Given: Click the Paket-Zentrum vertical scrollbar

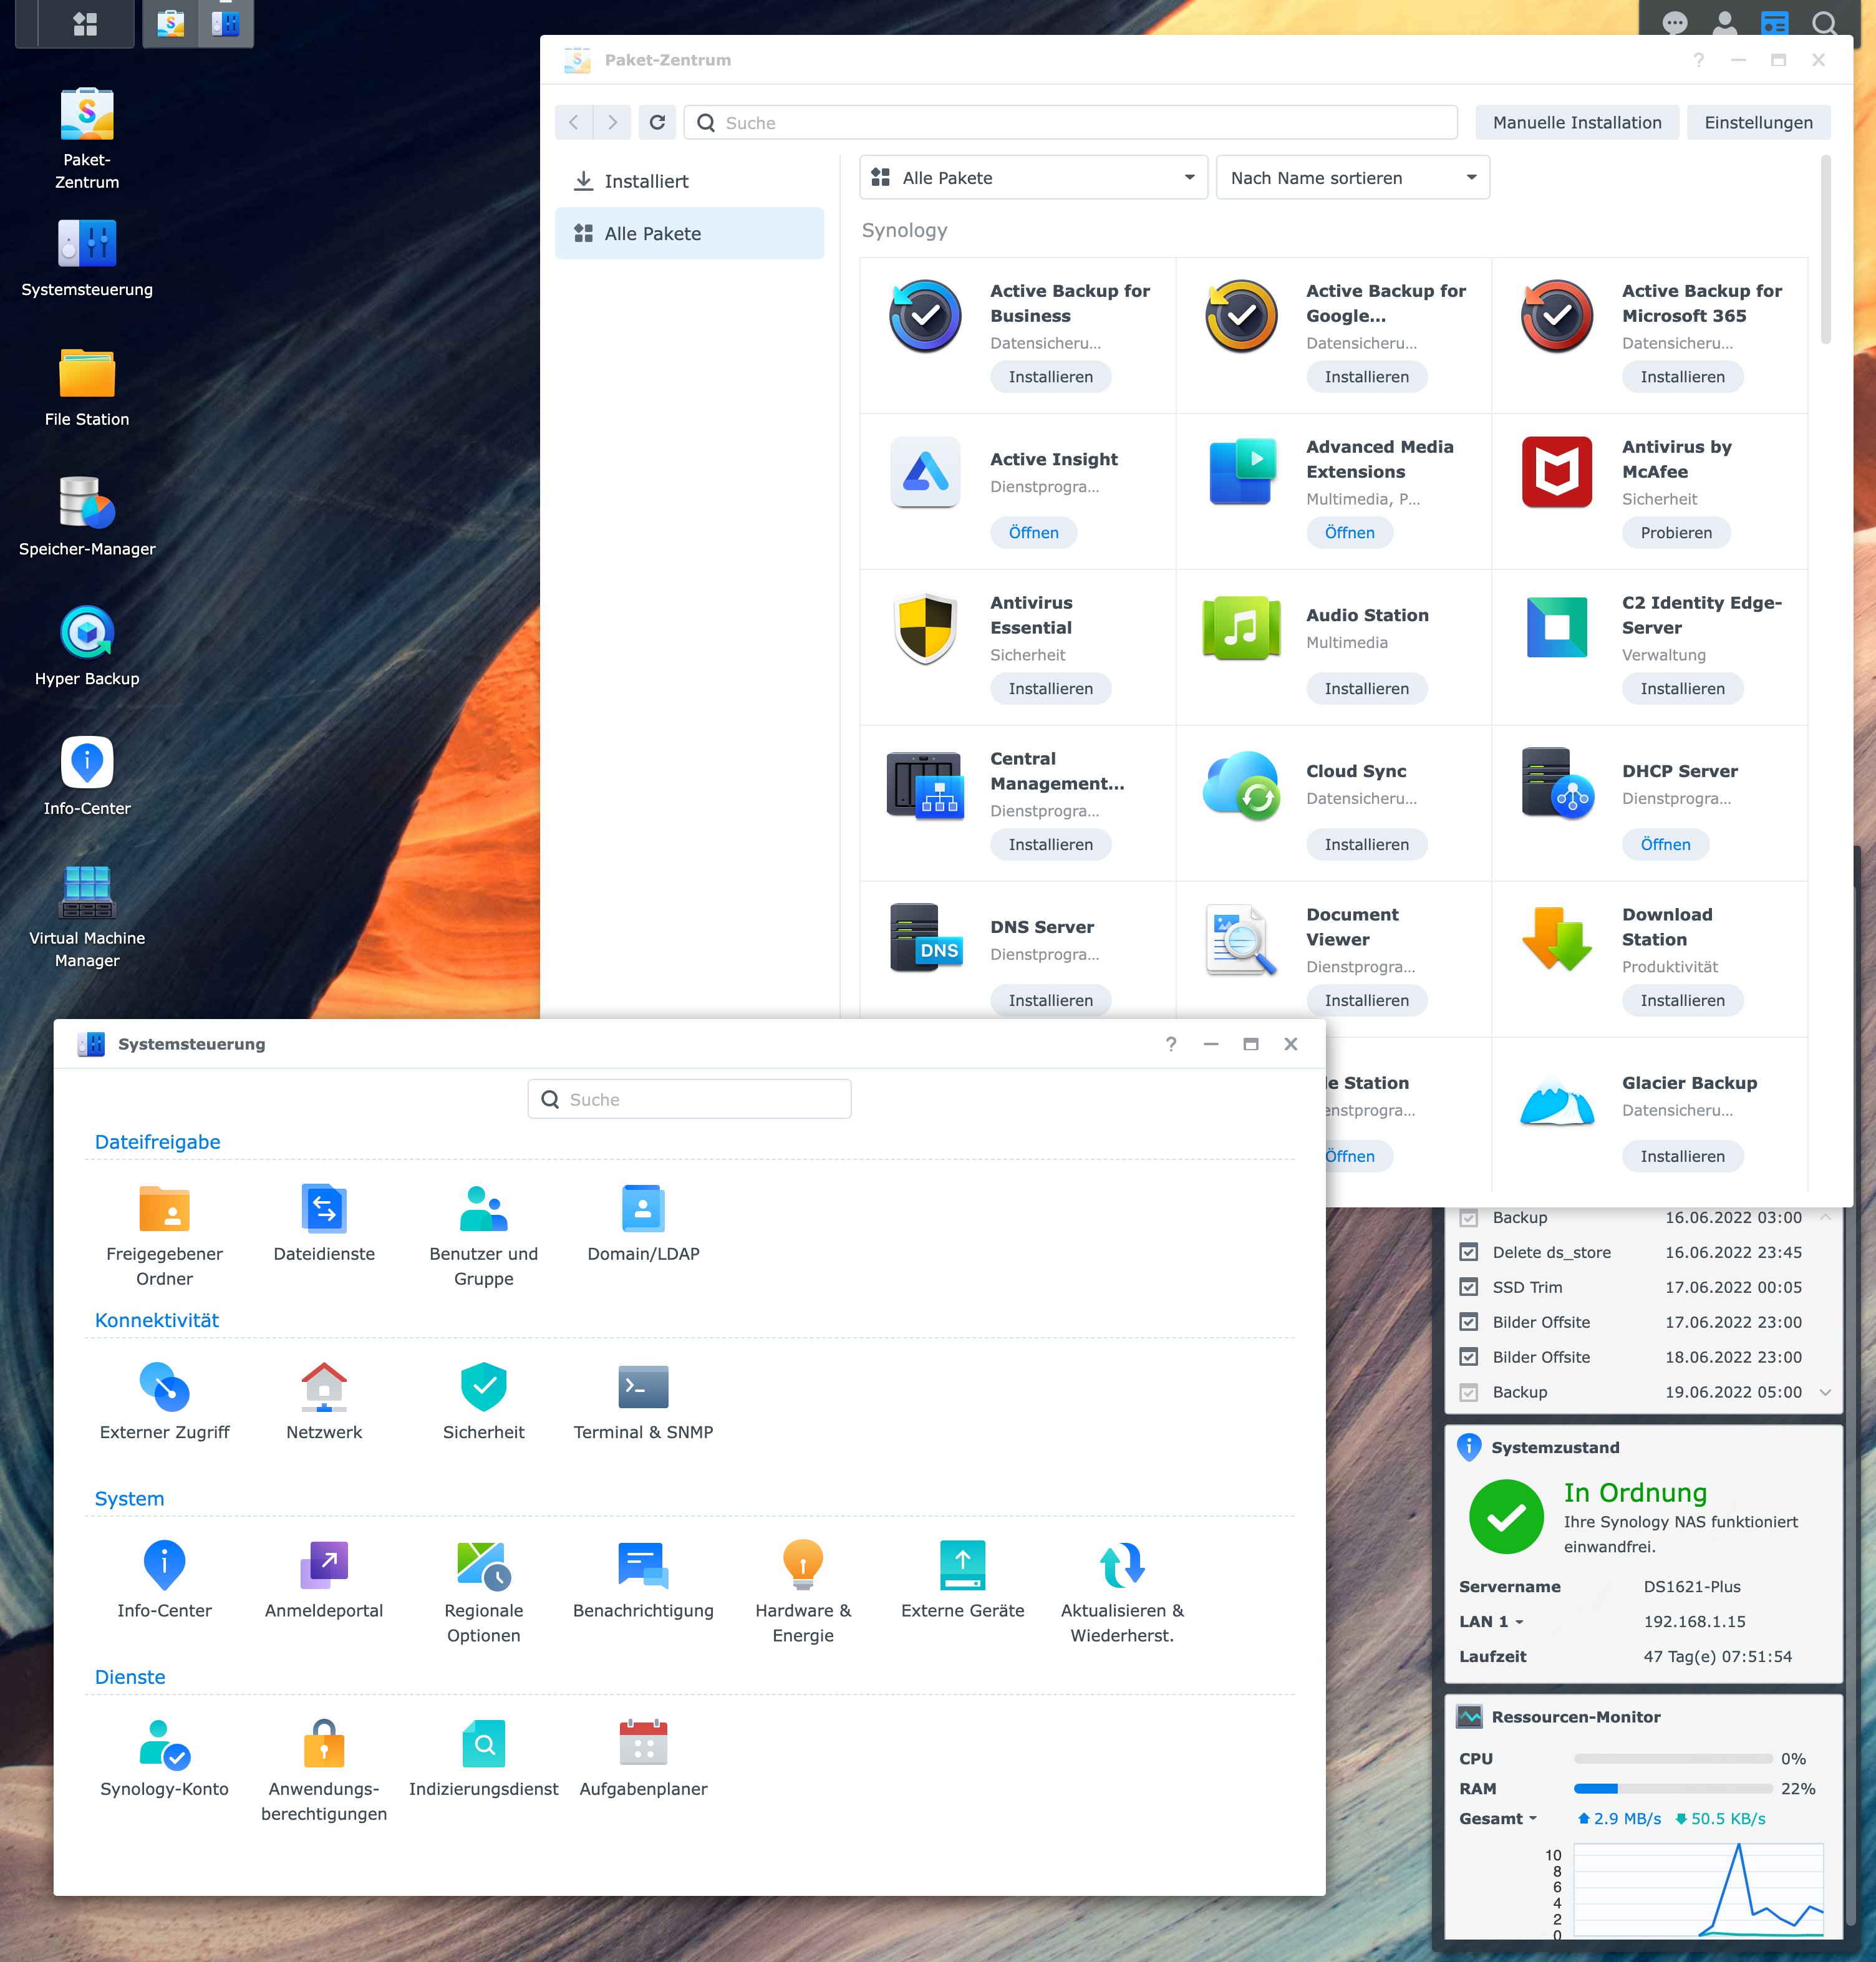Looking at the screenshot, I should tap(1825, 250).
